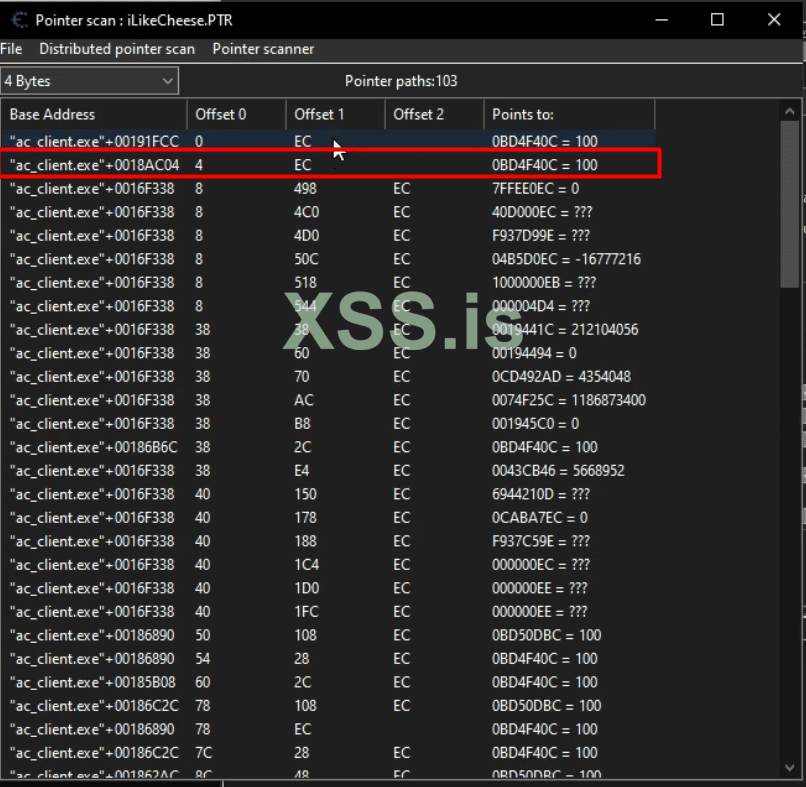Select row pointing to 7FFEE0EC = 0

(328, 189)
